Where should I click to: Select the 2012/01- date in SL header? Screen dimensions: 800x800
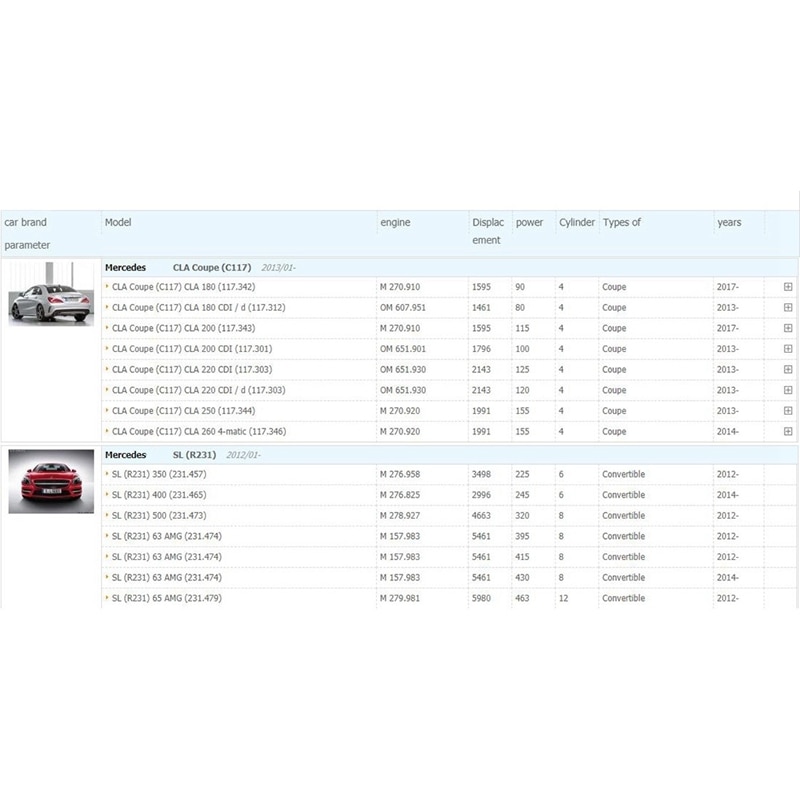click(243, 455)
